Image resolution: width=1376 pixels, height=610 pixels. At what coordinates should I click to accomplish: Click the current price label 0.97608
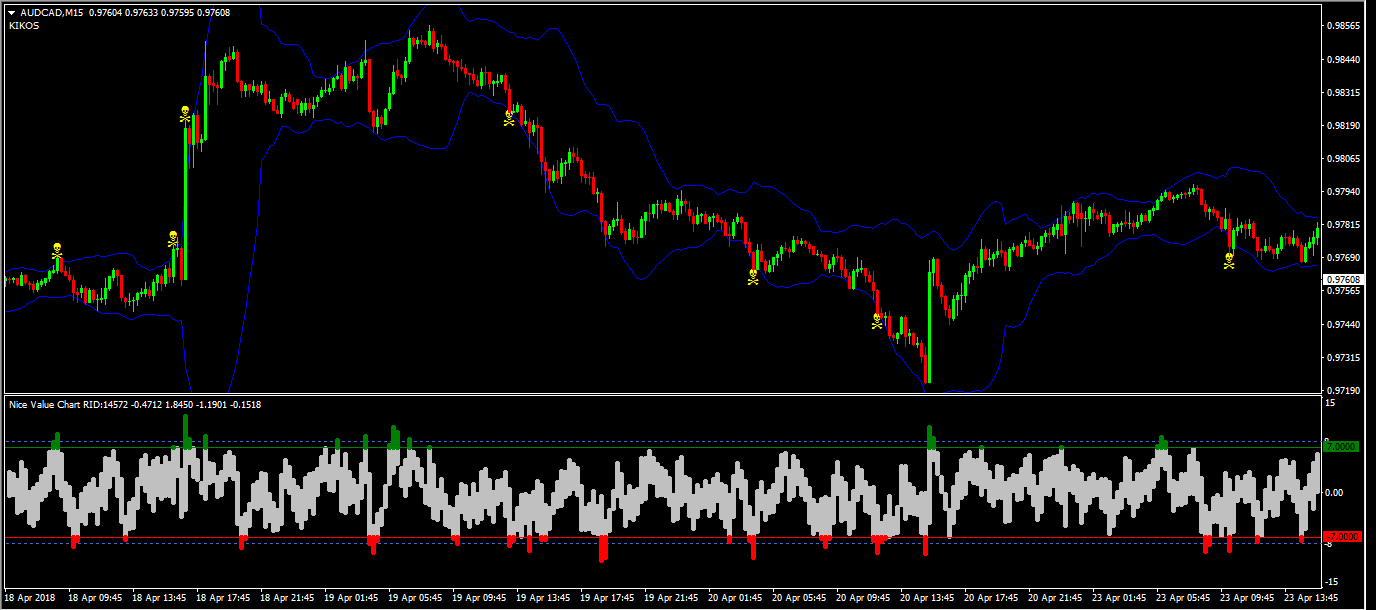(1342, 280)
